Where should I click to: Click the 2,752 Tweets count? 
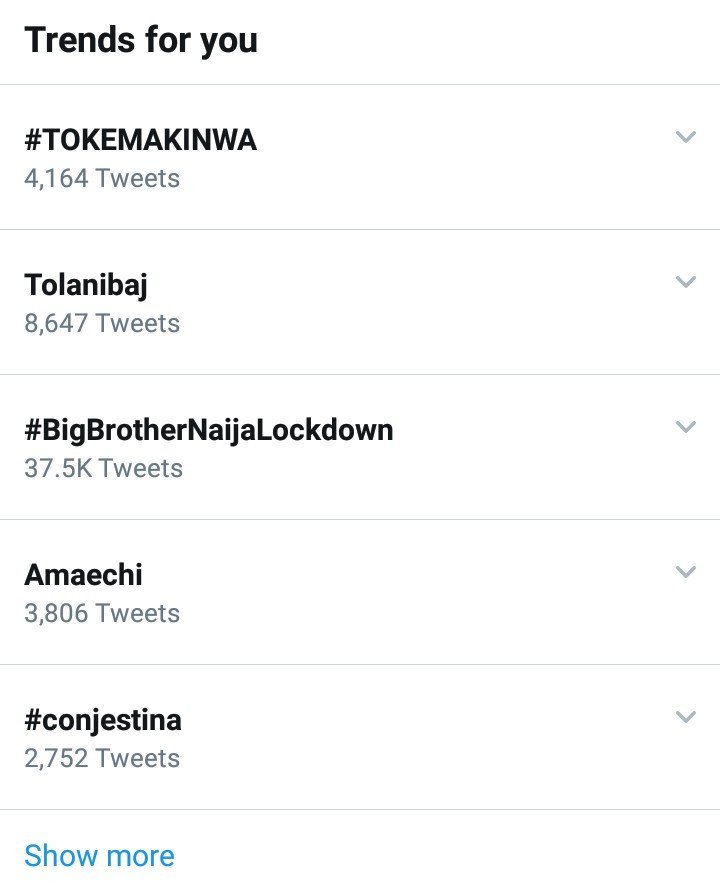[102, 759]
